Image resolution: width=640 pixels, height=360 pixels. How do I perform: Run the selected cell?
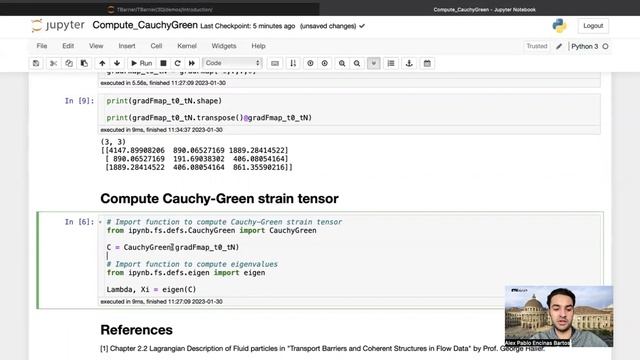[x=141, y=63]
